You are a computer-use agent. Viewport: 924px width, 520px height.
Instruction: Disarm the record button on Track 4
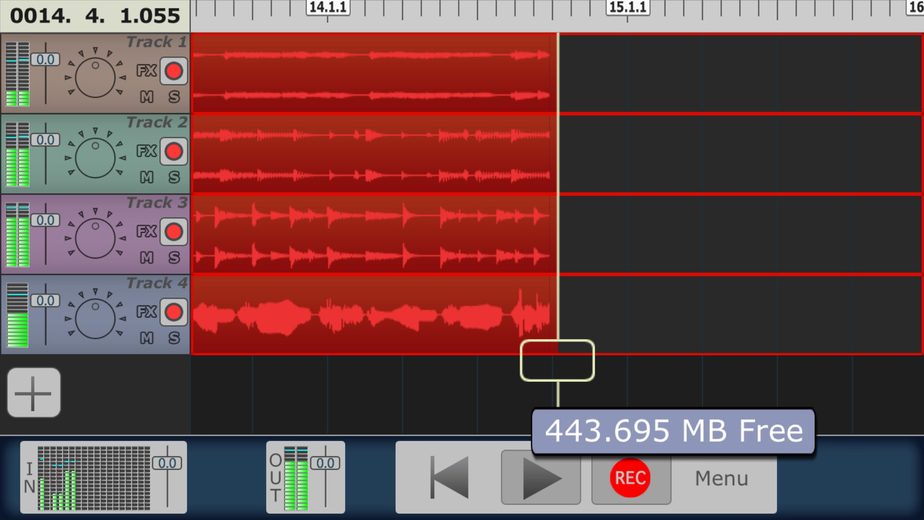(x=173, y=312)
